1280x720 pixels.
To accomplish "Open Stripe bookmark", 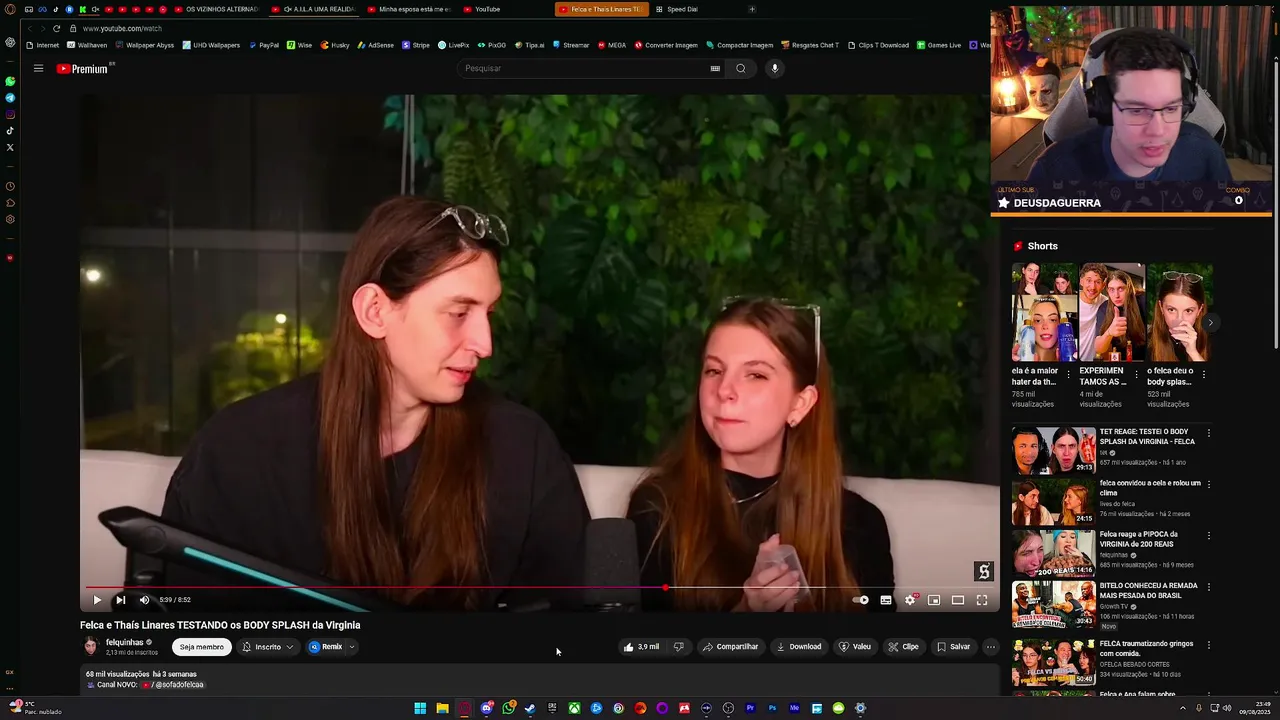I will [416, 45].
